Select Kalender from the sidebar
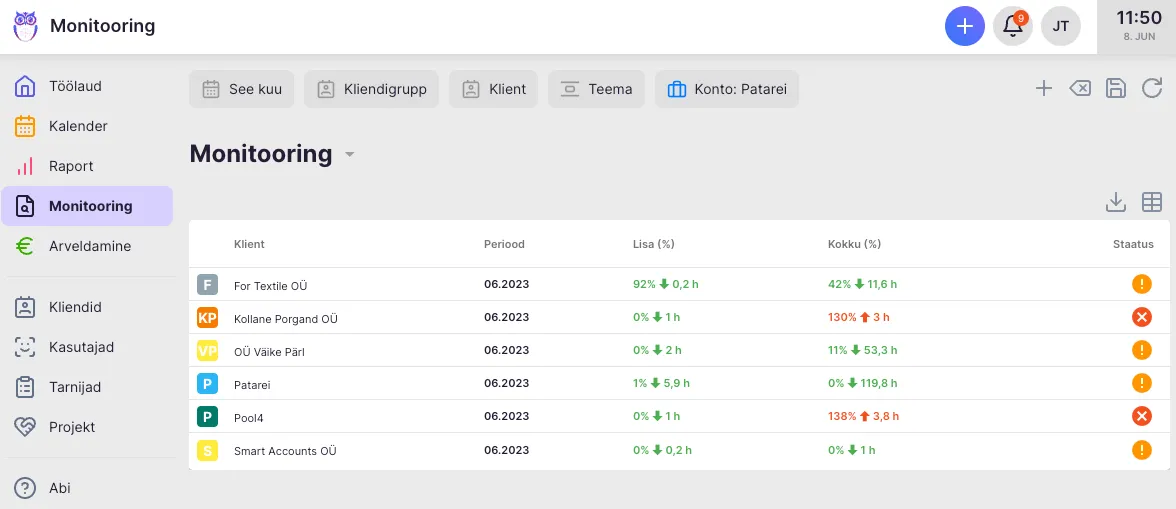This screenshot has height=509, width=1176. click(78, 126)
